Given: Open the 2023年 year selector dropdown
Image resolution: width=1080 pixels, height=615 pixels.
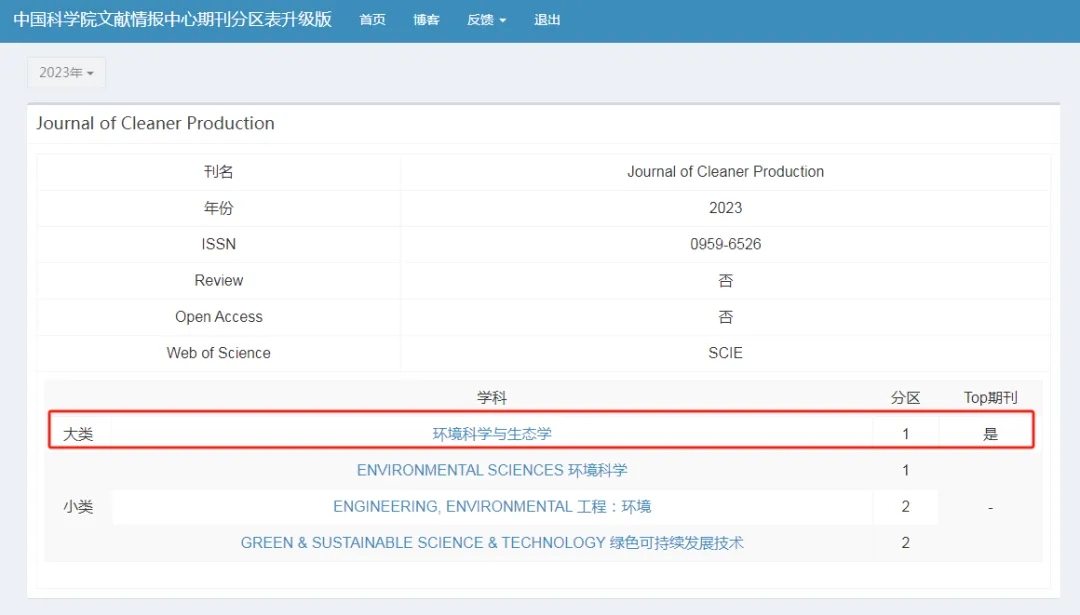Looking at the screenshot, I should pos(66,73).
